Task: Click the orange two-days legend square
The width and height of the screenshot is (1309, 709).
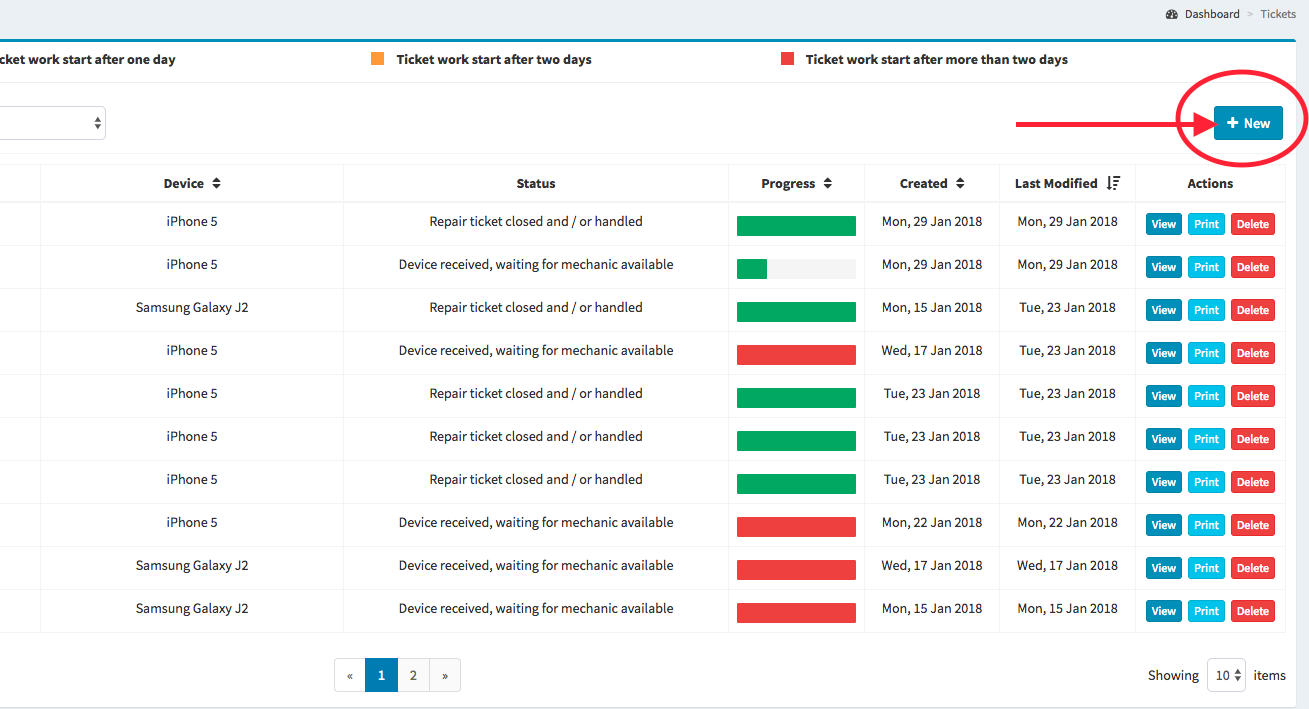Action: (377, 59)
